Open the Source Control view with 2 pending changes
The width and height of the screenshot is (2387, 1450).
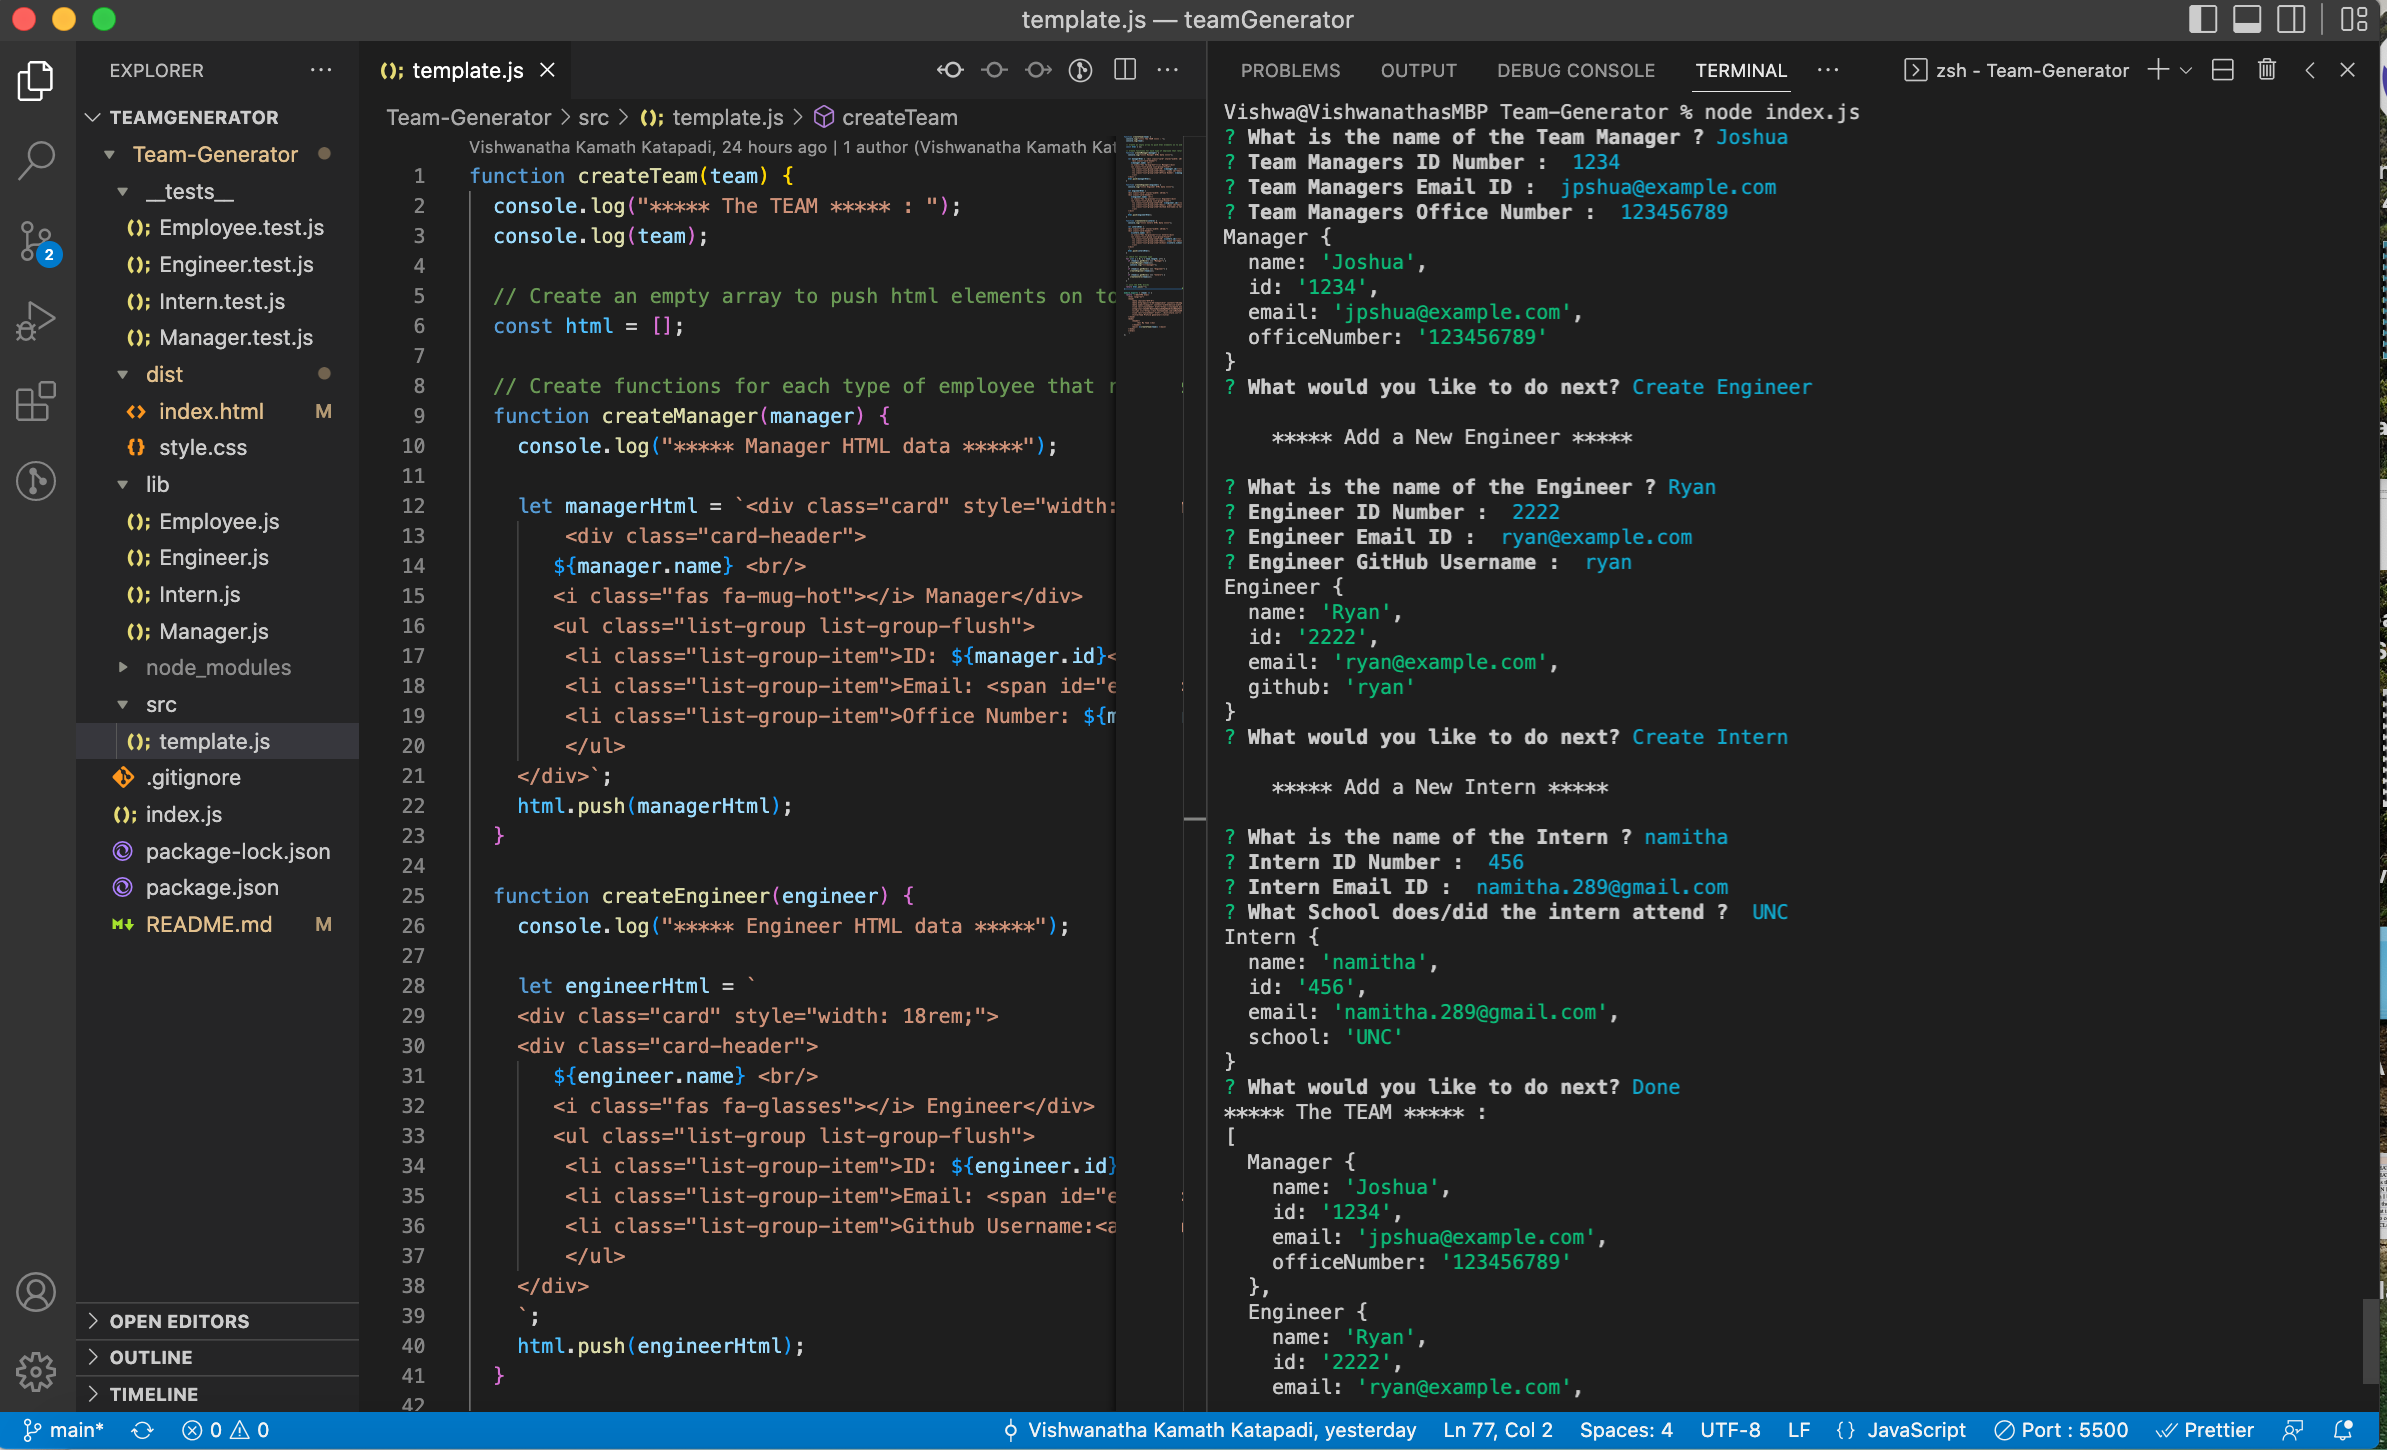point(36,240)
